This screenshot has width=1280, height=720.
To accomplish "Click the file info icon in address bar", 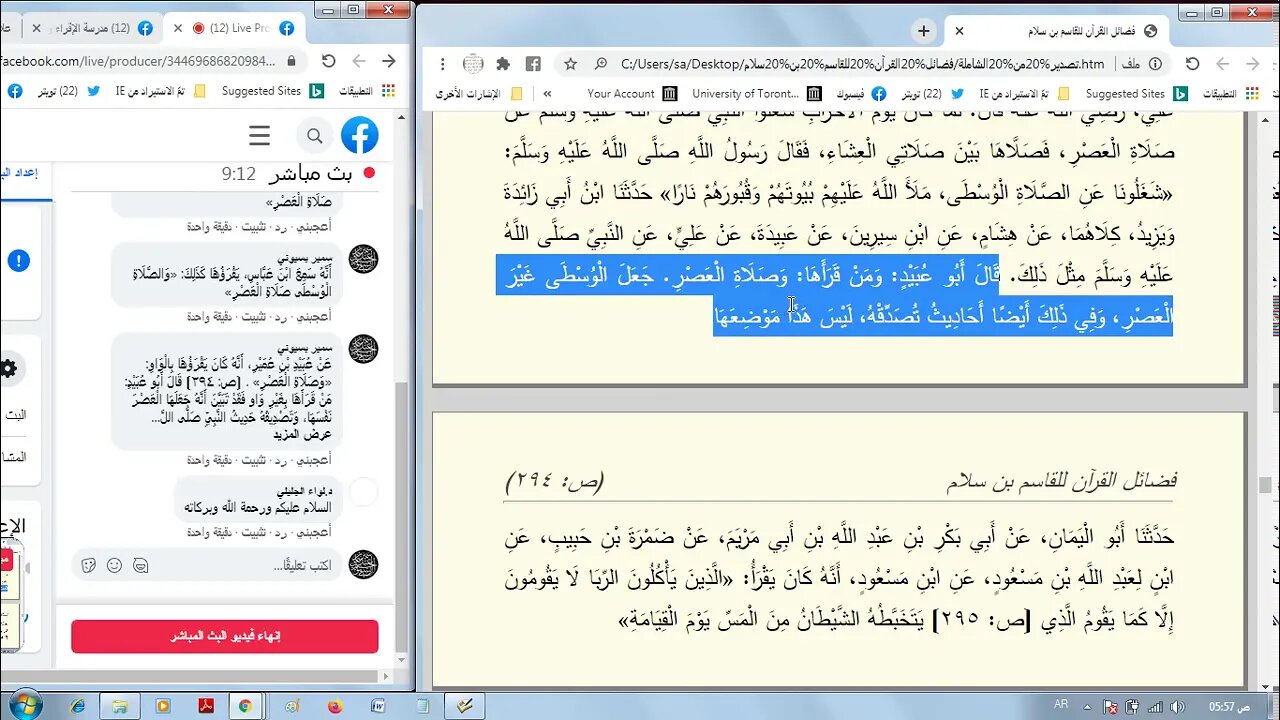I will (1155, 64).
